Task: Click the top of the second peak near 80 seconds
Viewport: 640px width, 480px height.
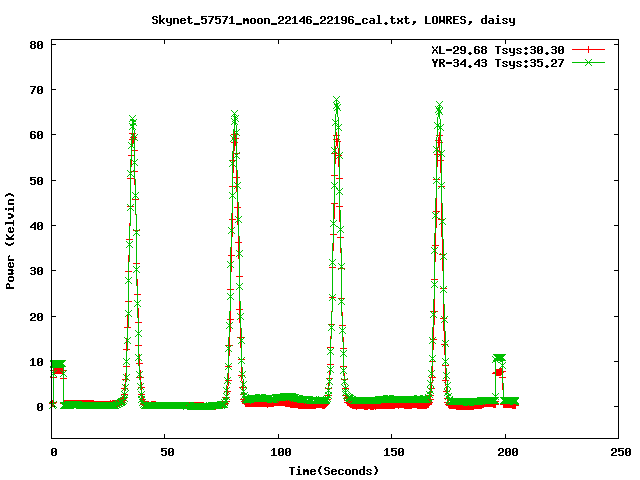Action: (x=235, y=114)
